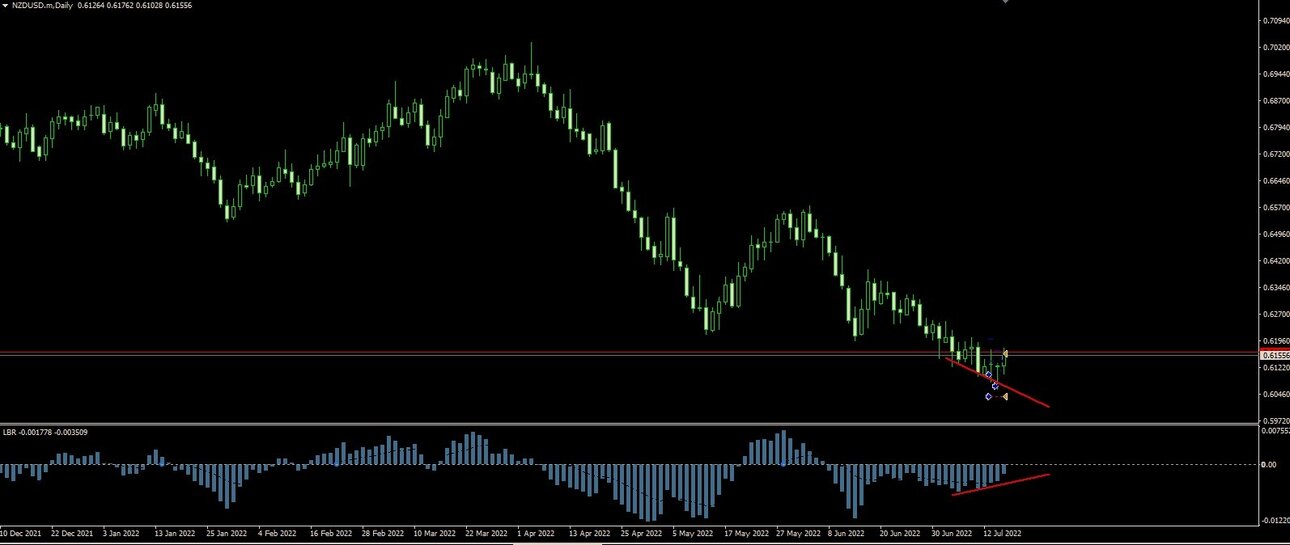Click the orange trade arrow beside the latest candle

click(1005, 354)
